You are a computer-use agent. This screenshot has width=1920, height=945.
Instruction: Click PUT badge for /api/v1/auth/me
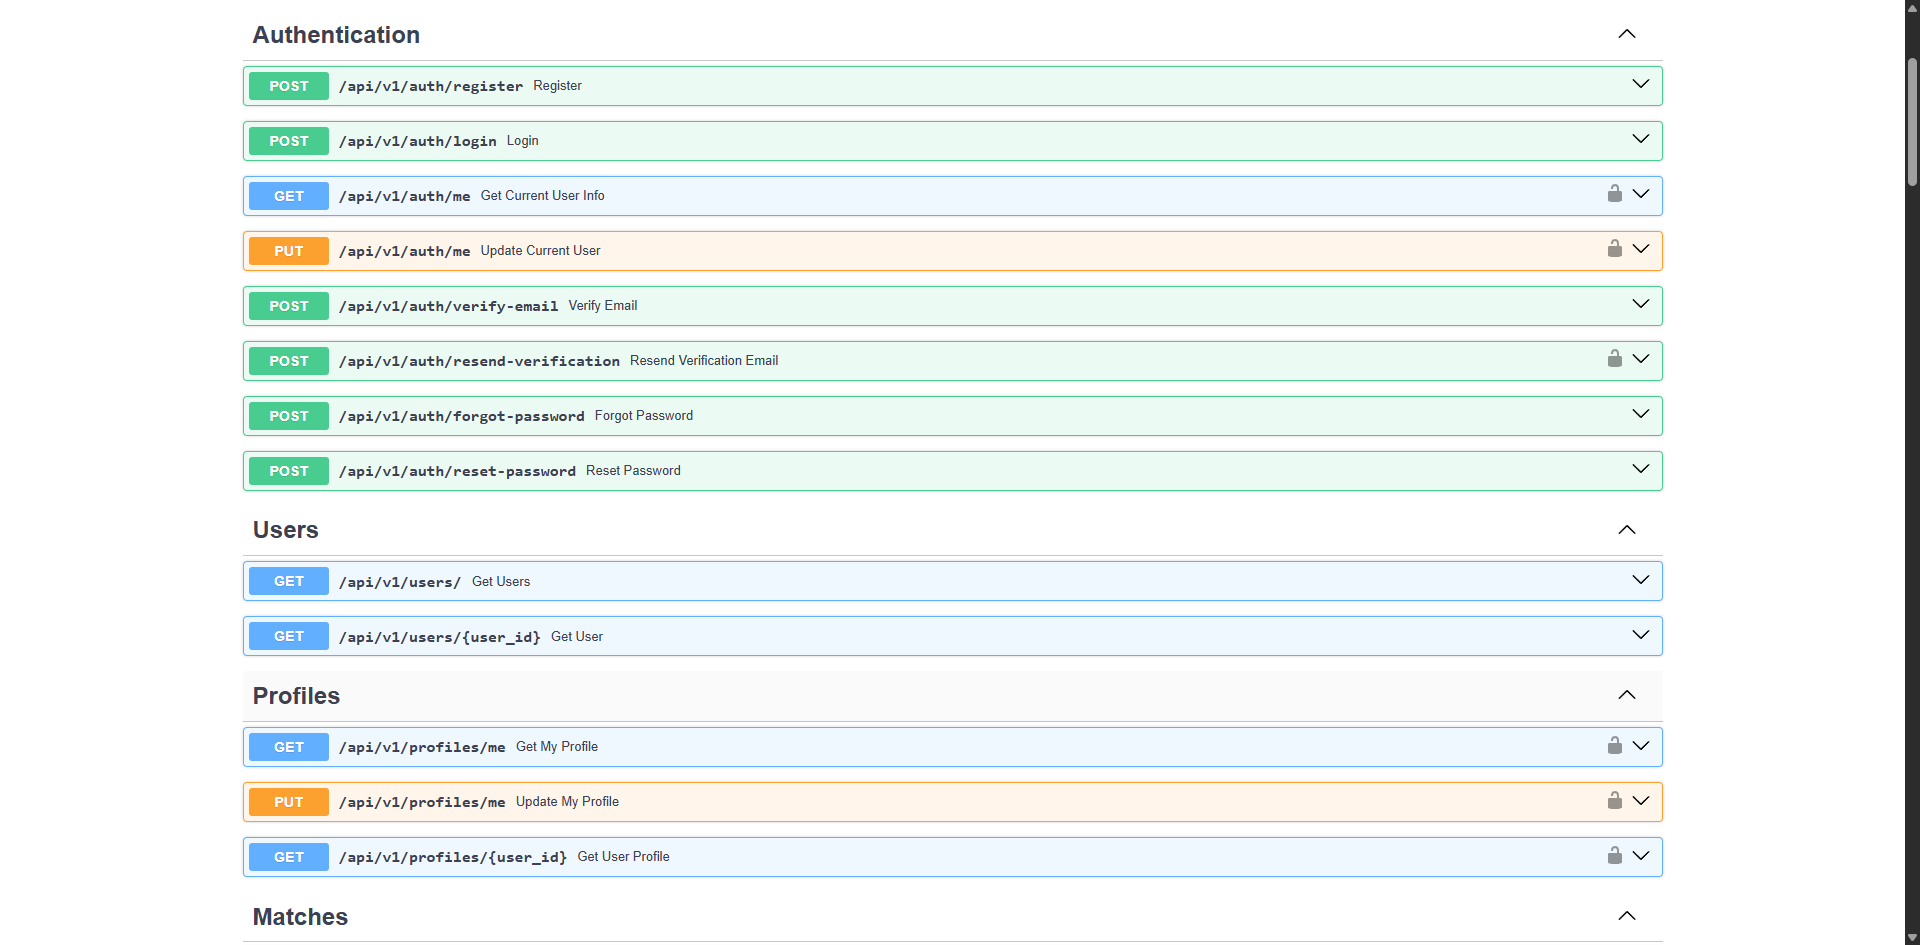pyautogui.click(x=289, y=251)
